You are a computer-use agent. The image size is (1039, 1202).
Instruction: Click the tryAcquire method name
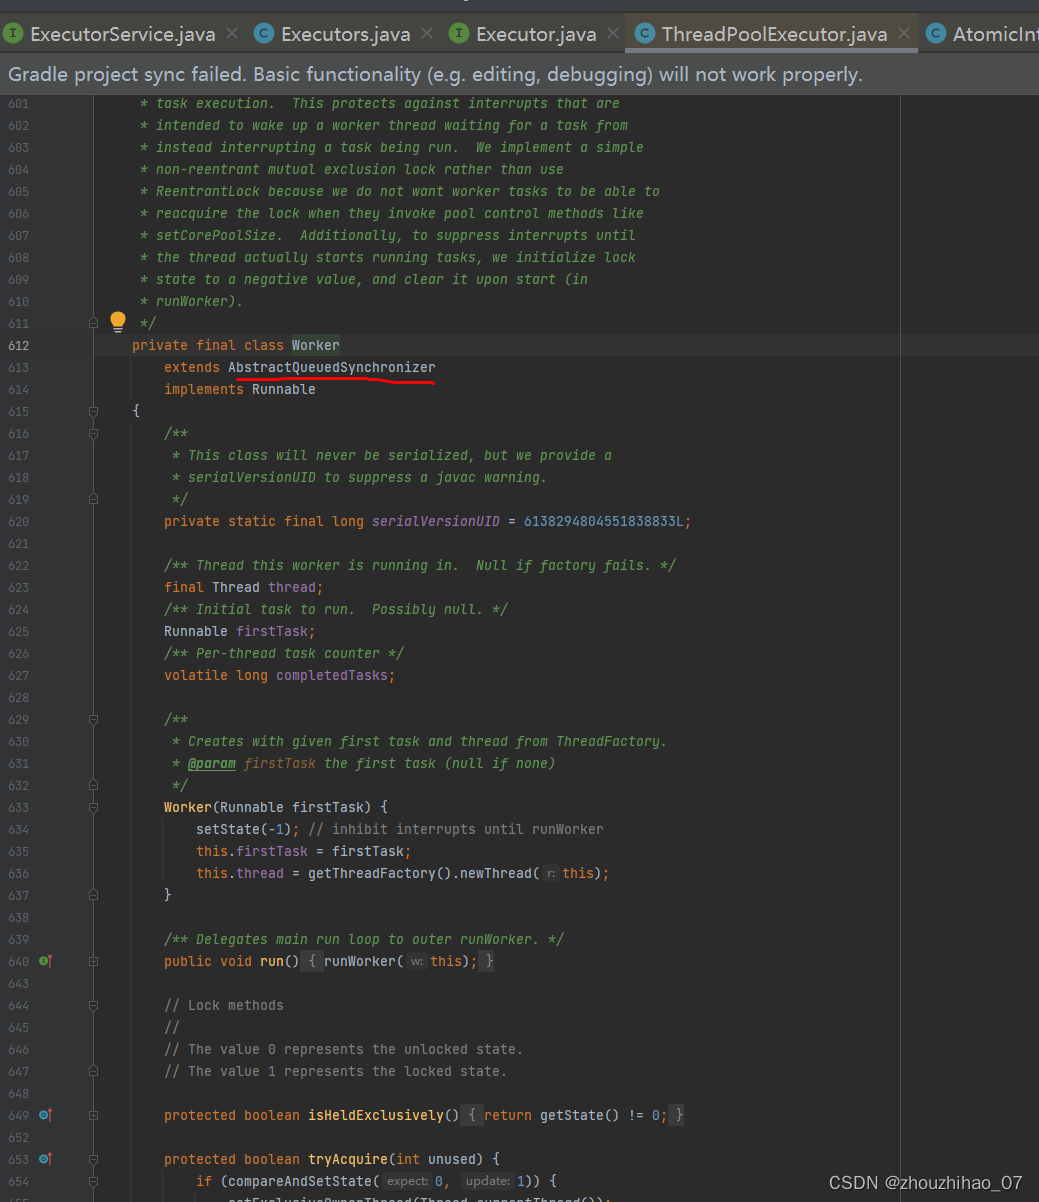tap(348, 1159)
